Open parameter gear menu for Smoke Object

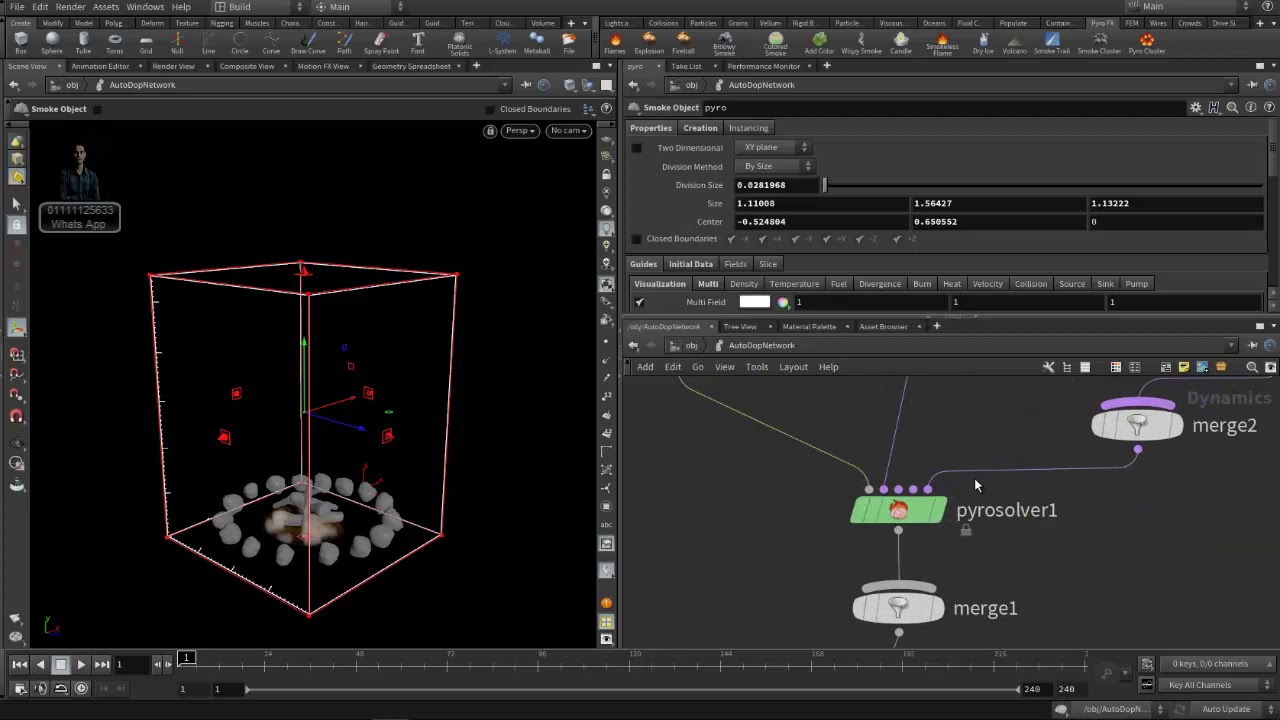click(1196, 108)
